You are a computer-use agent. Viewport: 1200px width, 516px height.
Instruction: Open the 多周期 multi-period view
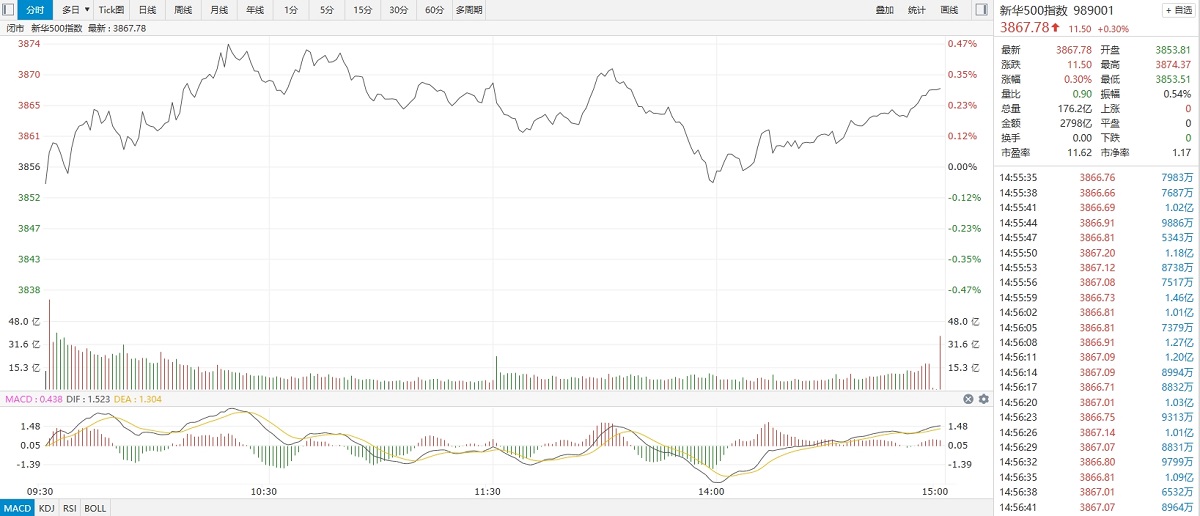(x=468, y=10)
